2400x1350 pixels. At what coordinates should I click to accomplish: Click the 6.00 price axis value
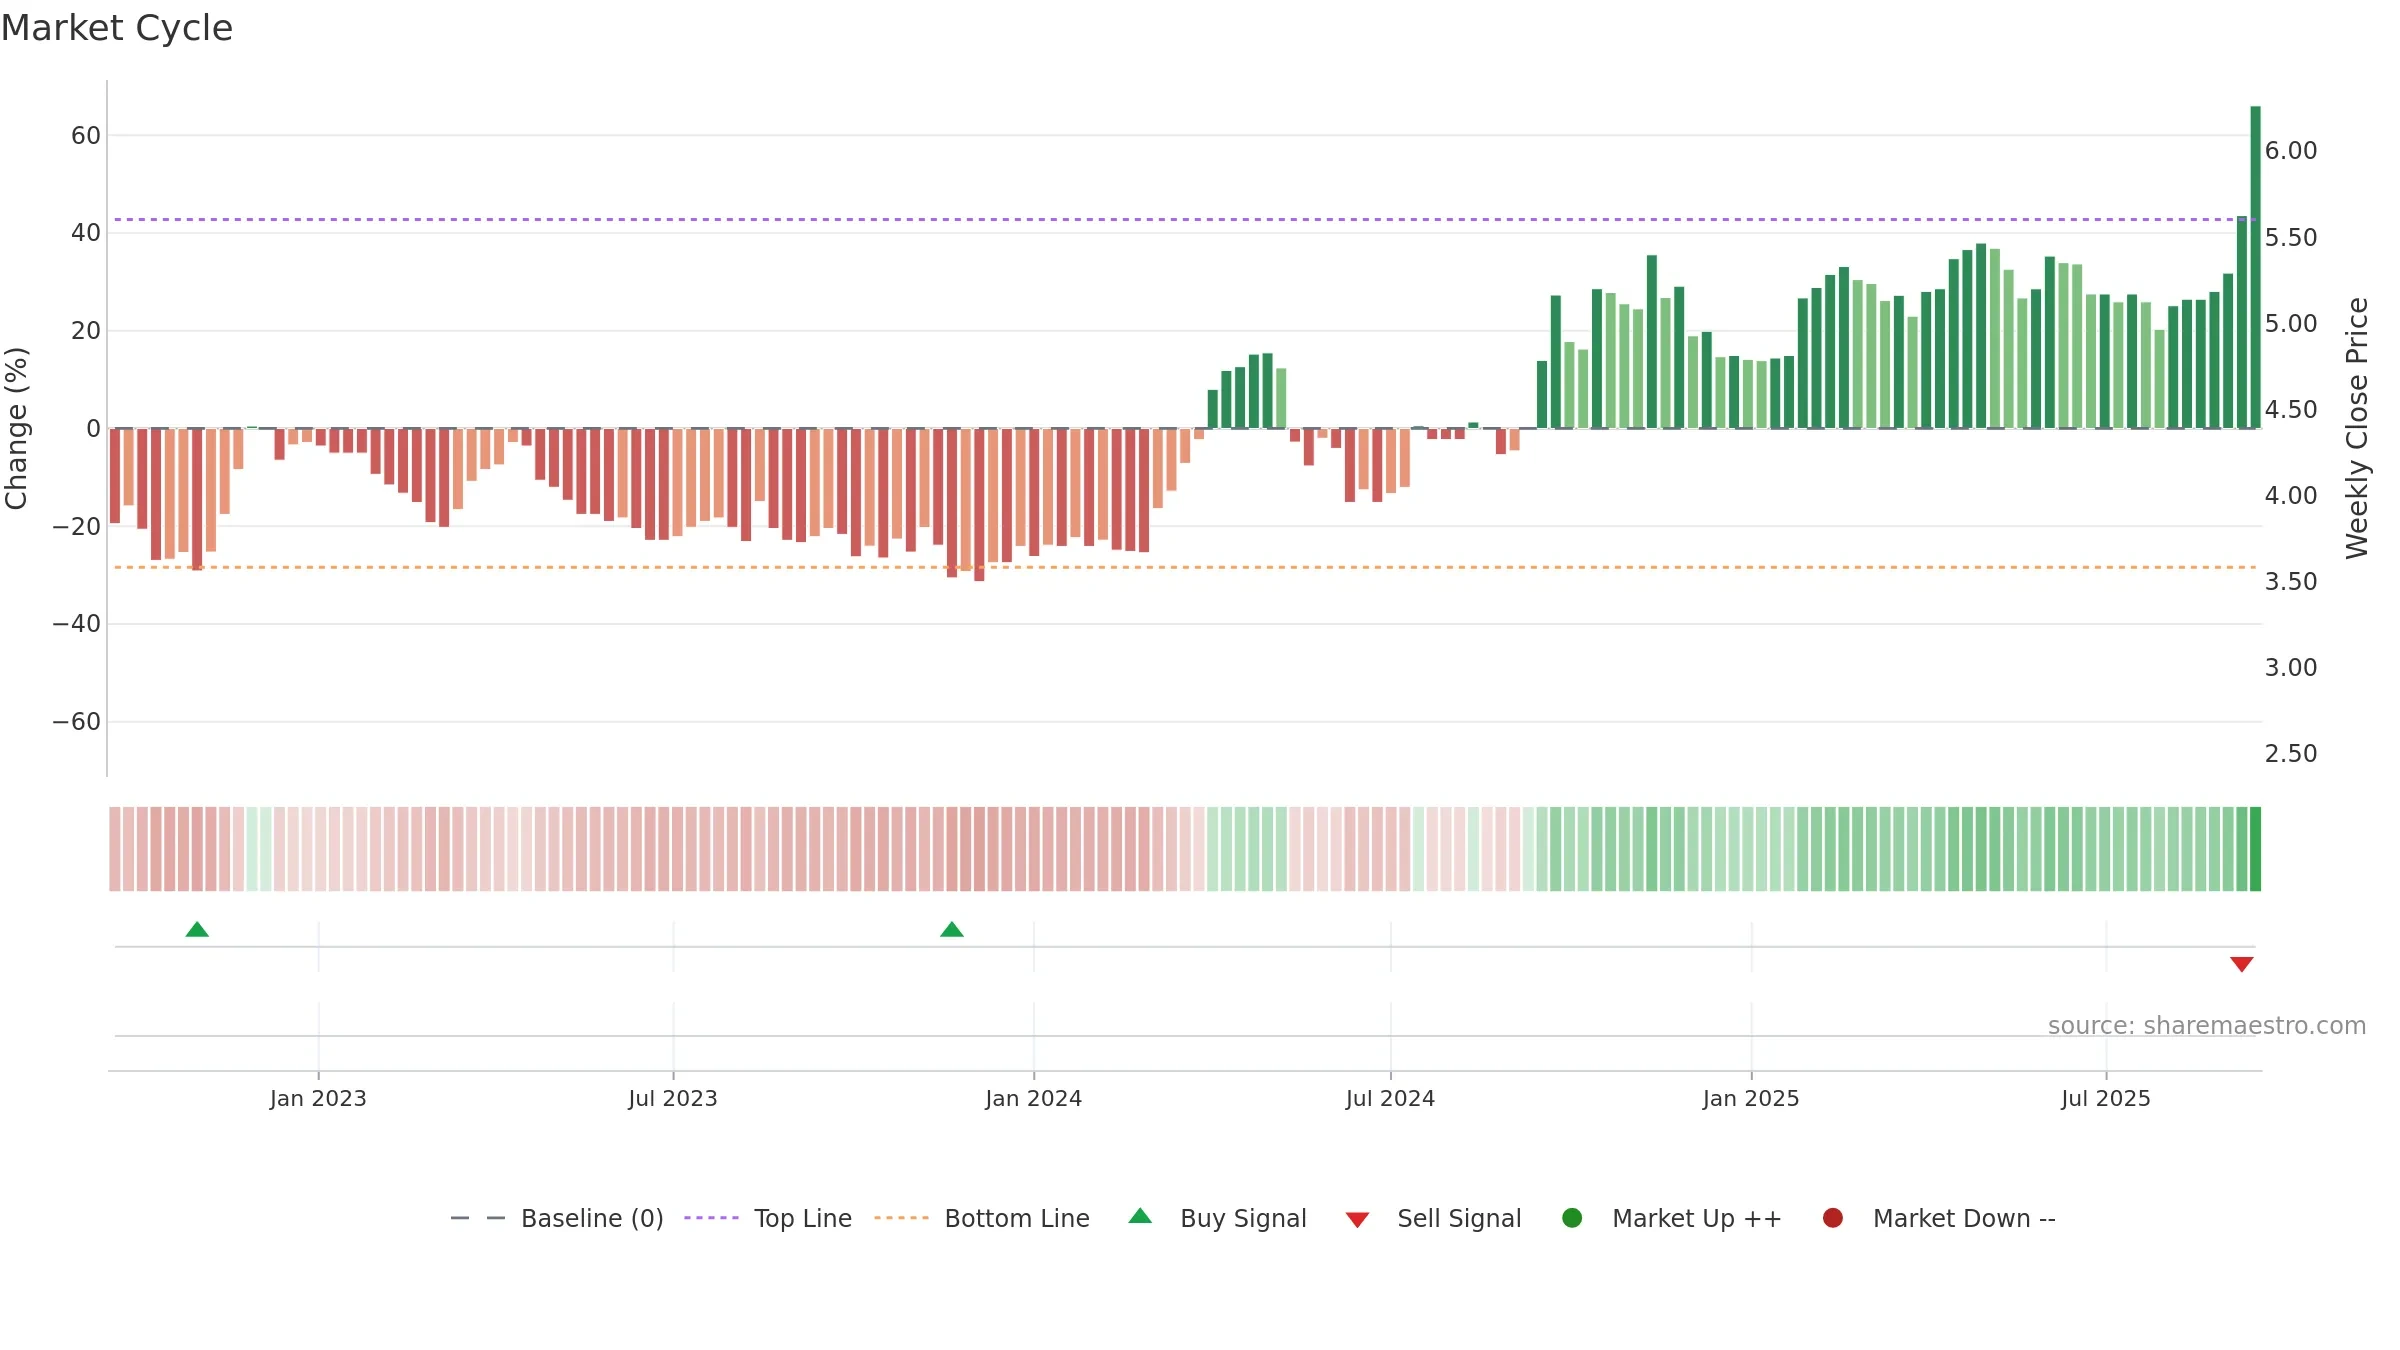pos(2291,150)
